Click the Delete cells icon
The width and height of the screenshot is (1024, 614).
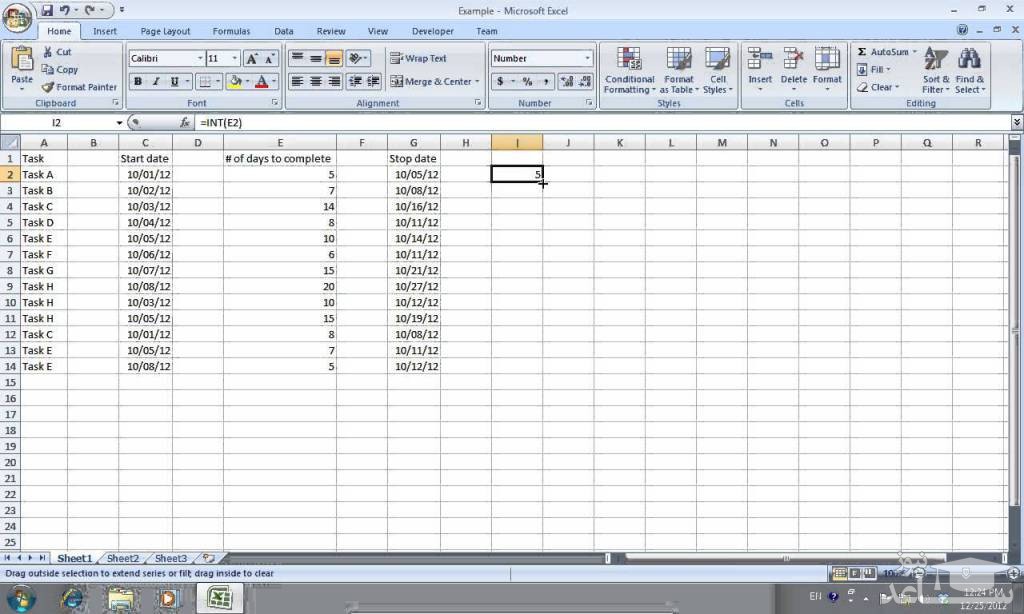[793, 61]
